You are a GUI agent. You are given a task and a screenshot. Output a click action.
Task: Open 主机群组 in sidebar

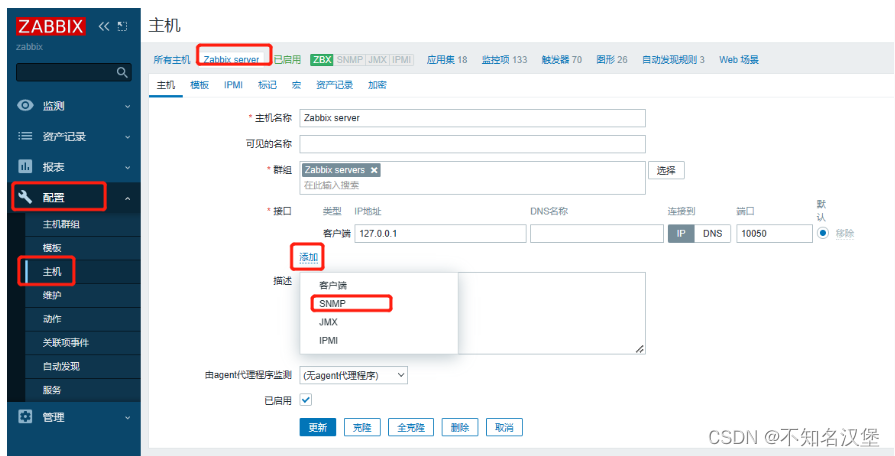tap(61, 224)
